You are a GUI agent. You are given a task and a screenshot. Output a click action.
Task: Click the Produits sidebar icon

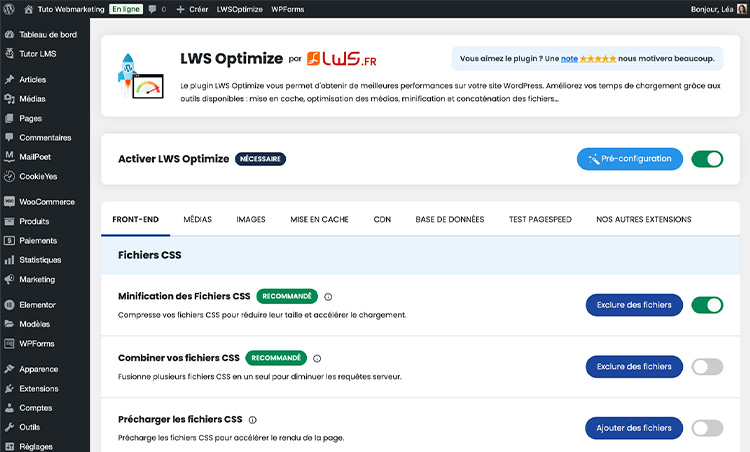pos(10,221)
